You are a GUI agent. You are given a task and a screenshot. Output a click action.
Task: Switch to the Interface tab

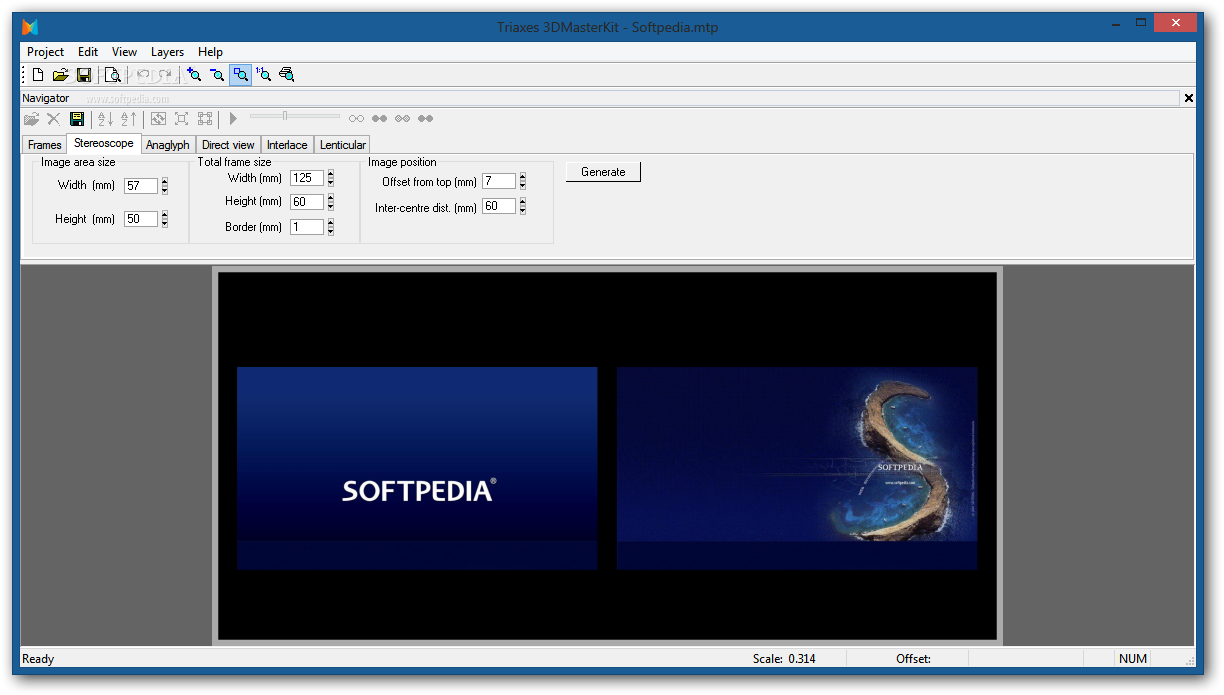(x=287, y=145)
